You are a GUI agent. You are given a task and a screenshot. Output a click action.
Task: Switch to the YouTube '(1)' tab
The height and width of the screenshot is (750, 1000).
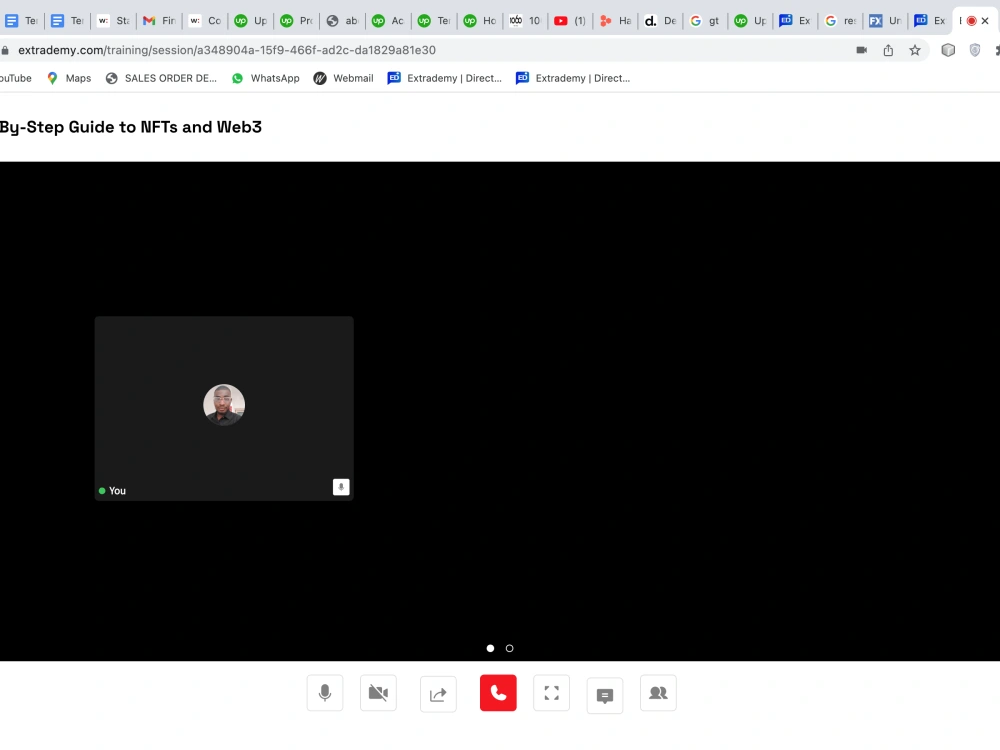pos(570,20)
